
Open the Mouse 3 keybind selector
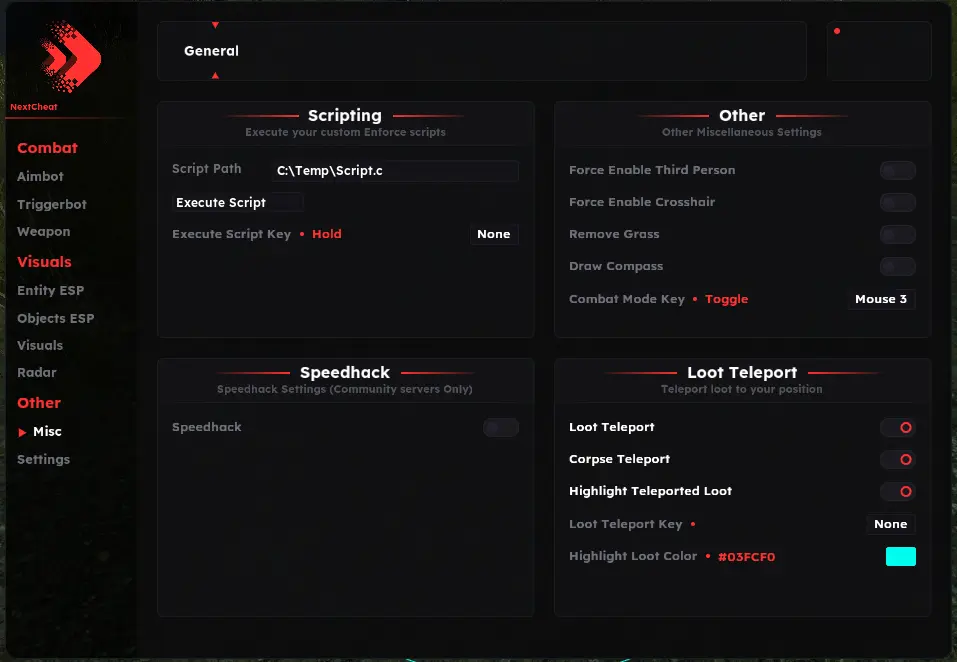pos(881,299)
